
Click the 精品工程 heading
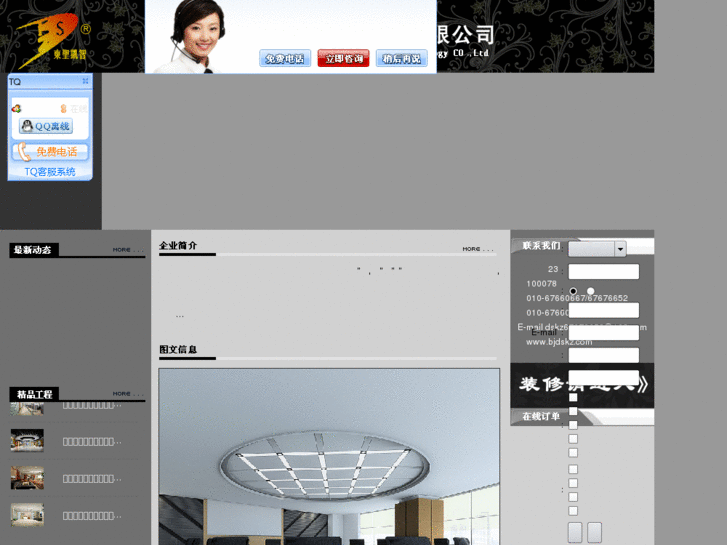(34, 395)
